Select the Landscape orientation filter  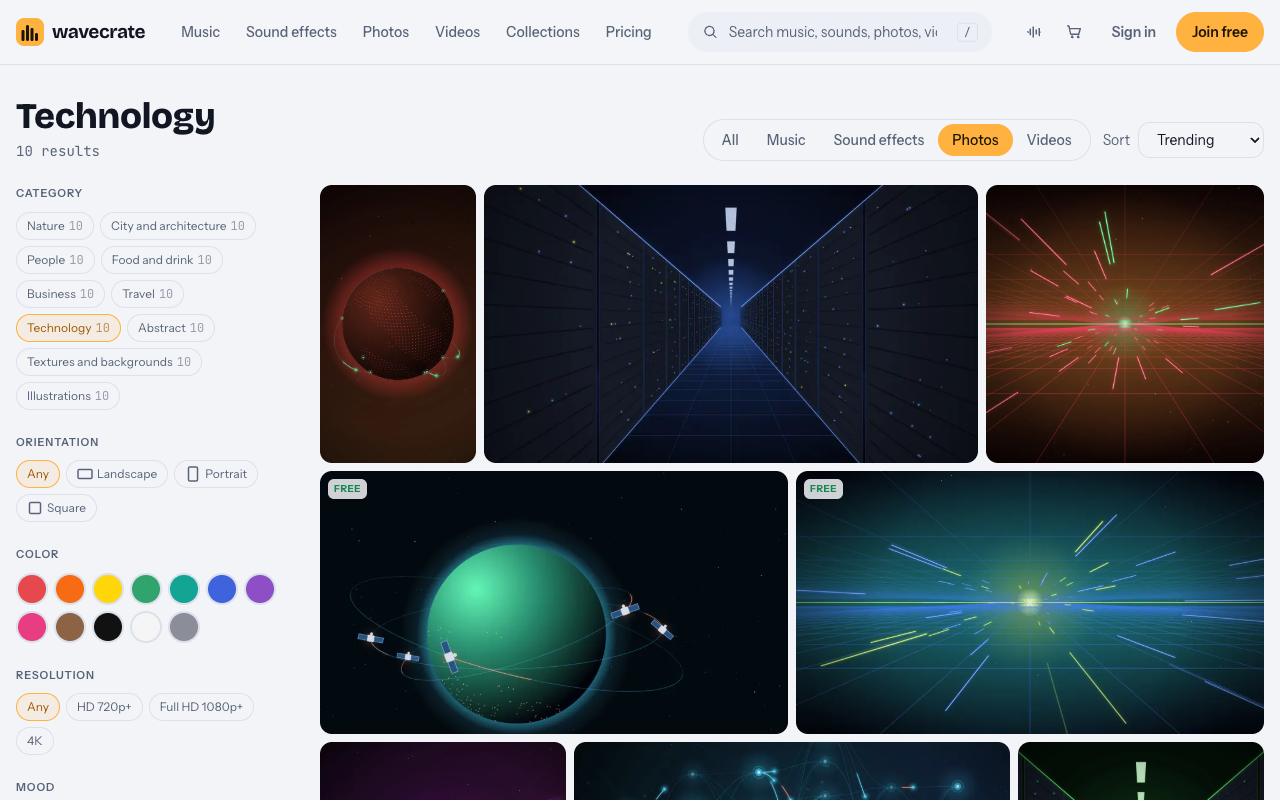point(117,474)
